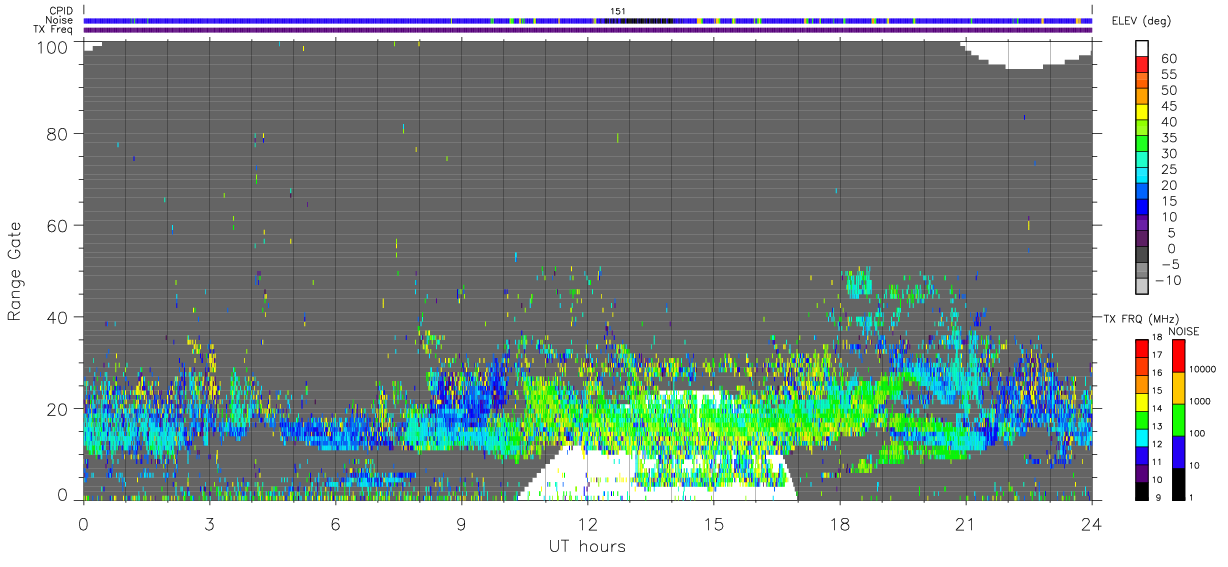This screenshot has width=1228, height=567.
Task: Click the '12' tick on UT hours axis
Action: point(587,523)
